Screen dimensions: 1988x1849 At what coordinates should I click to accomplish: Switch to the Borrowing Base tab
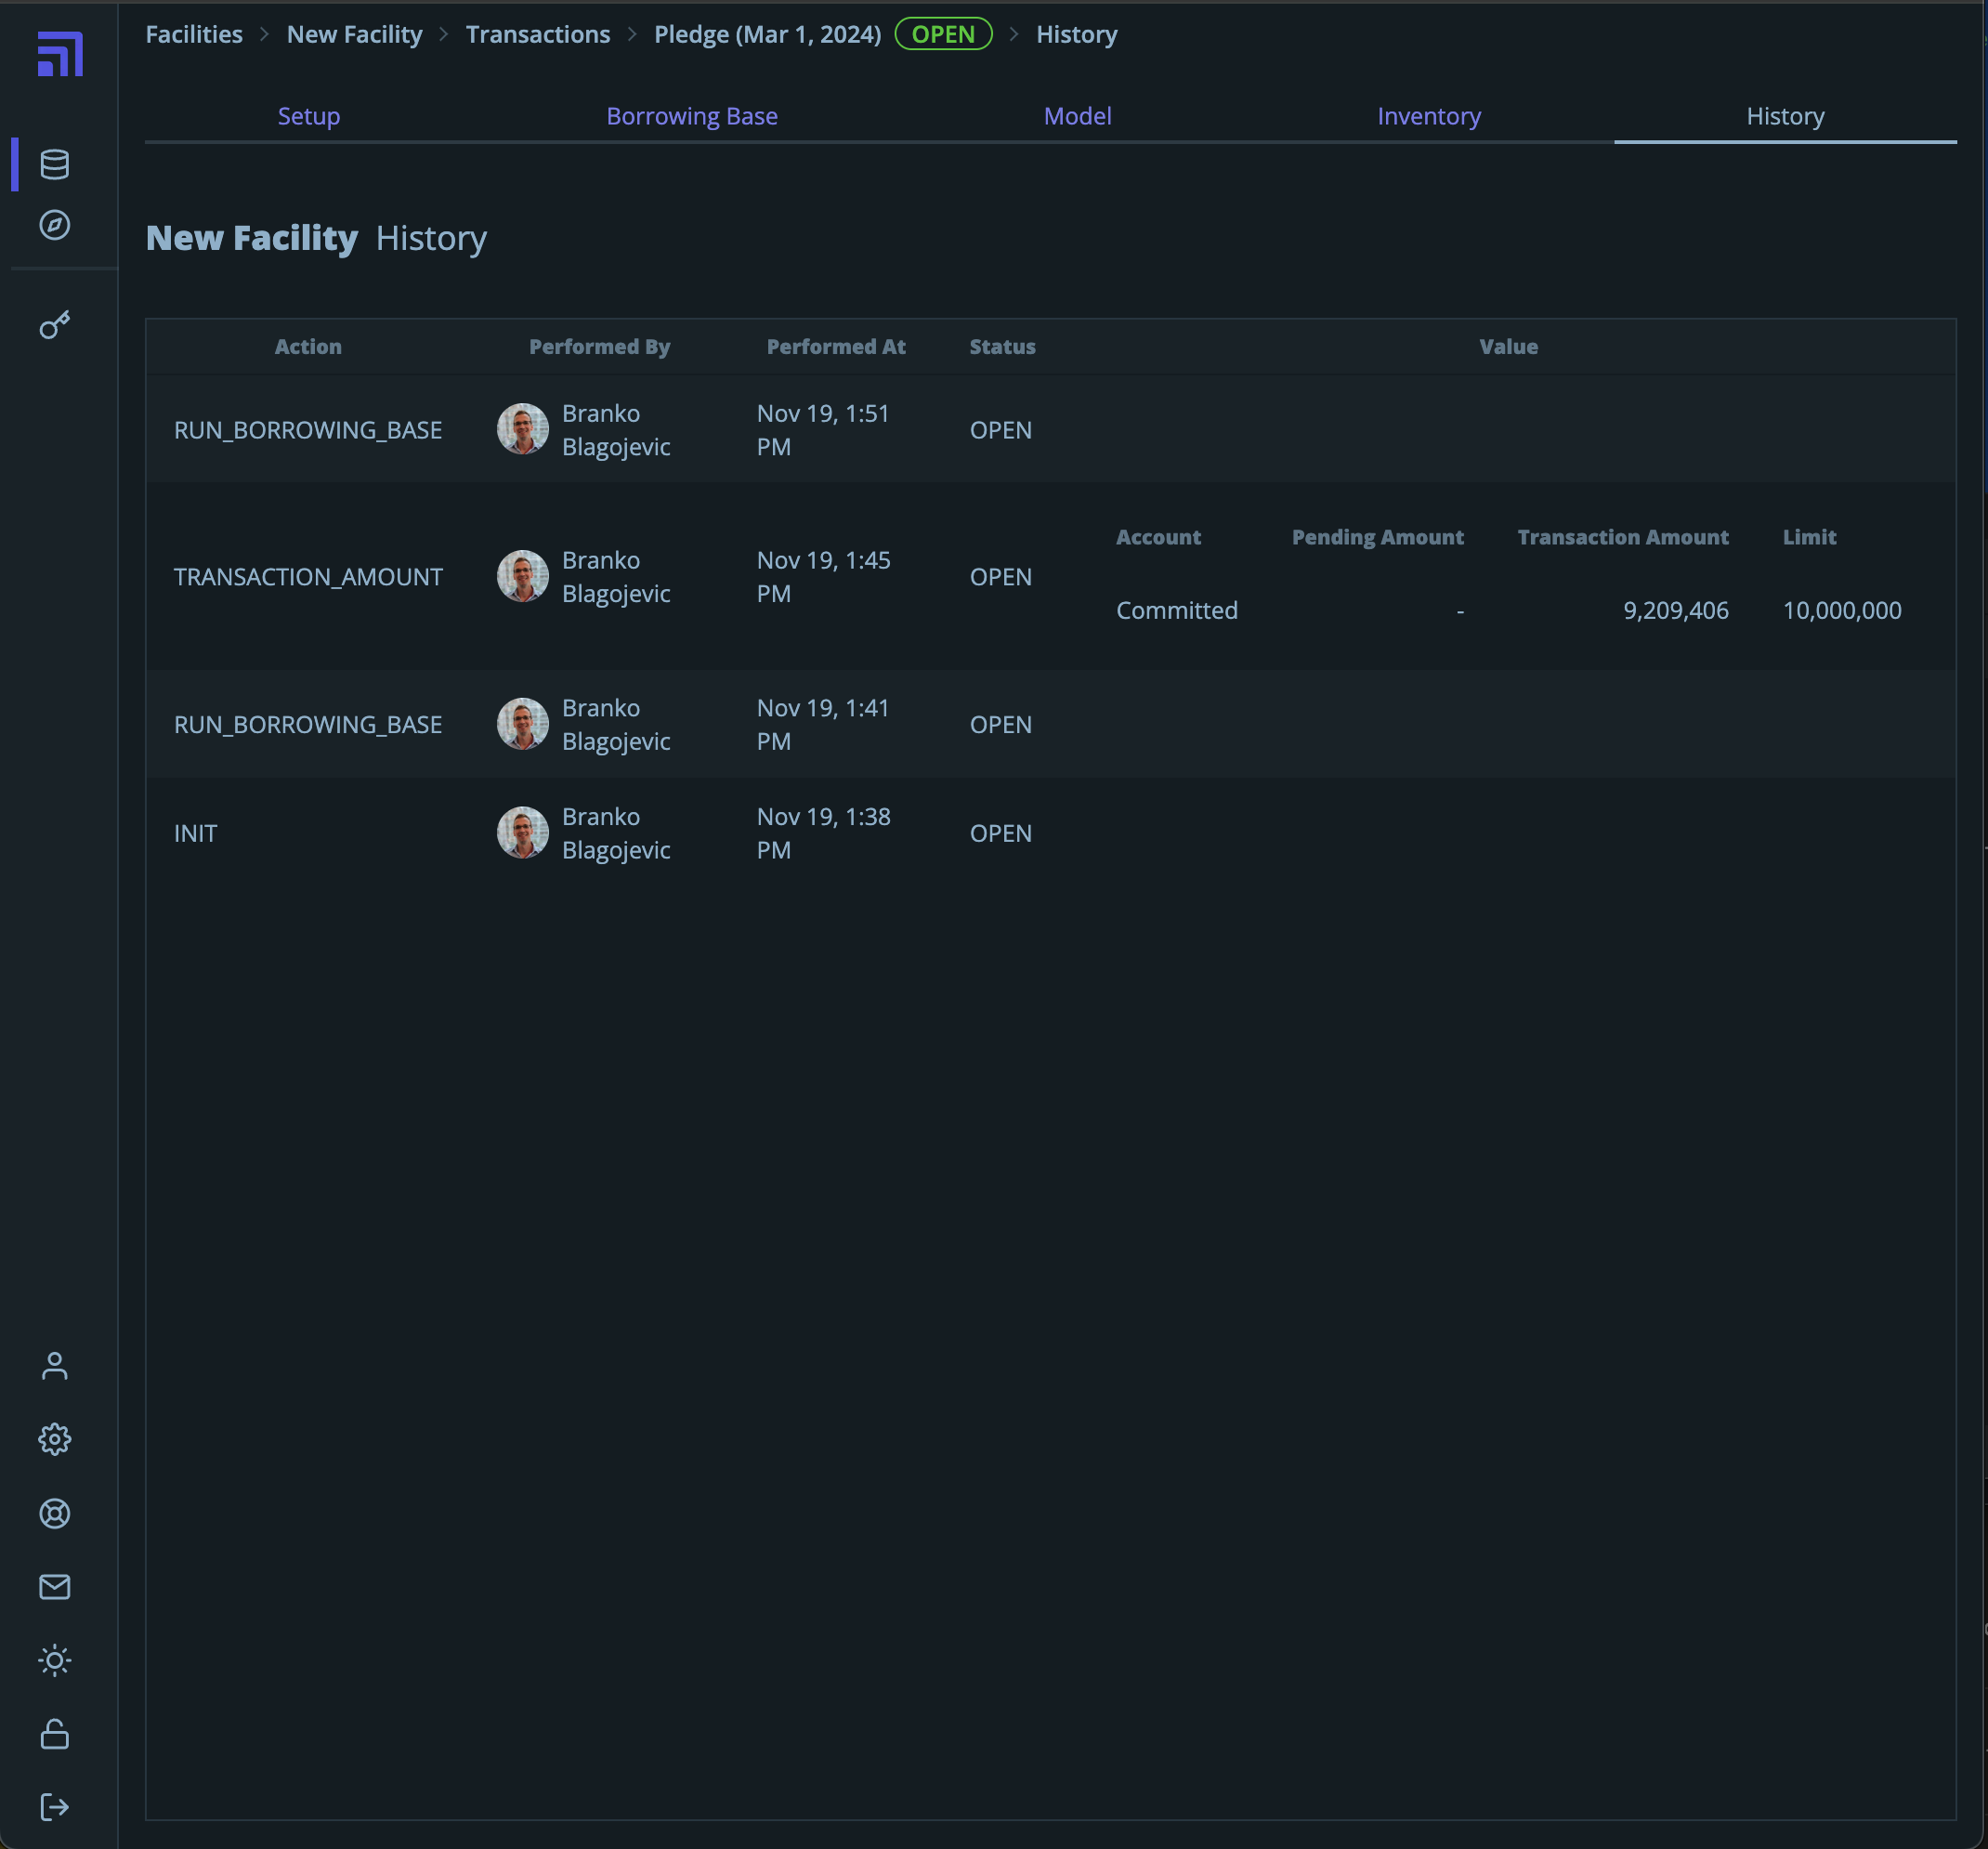(x=692, y=116)
